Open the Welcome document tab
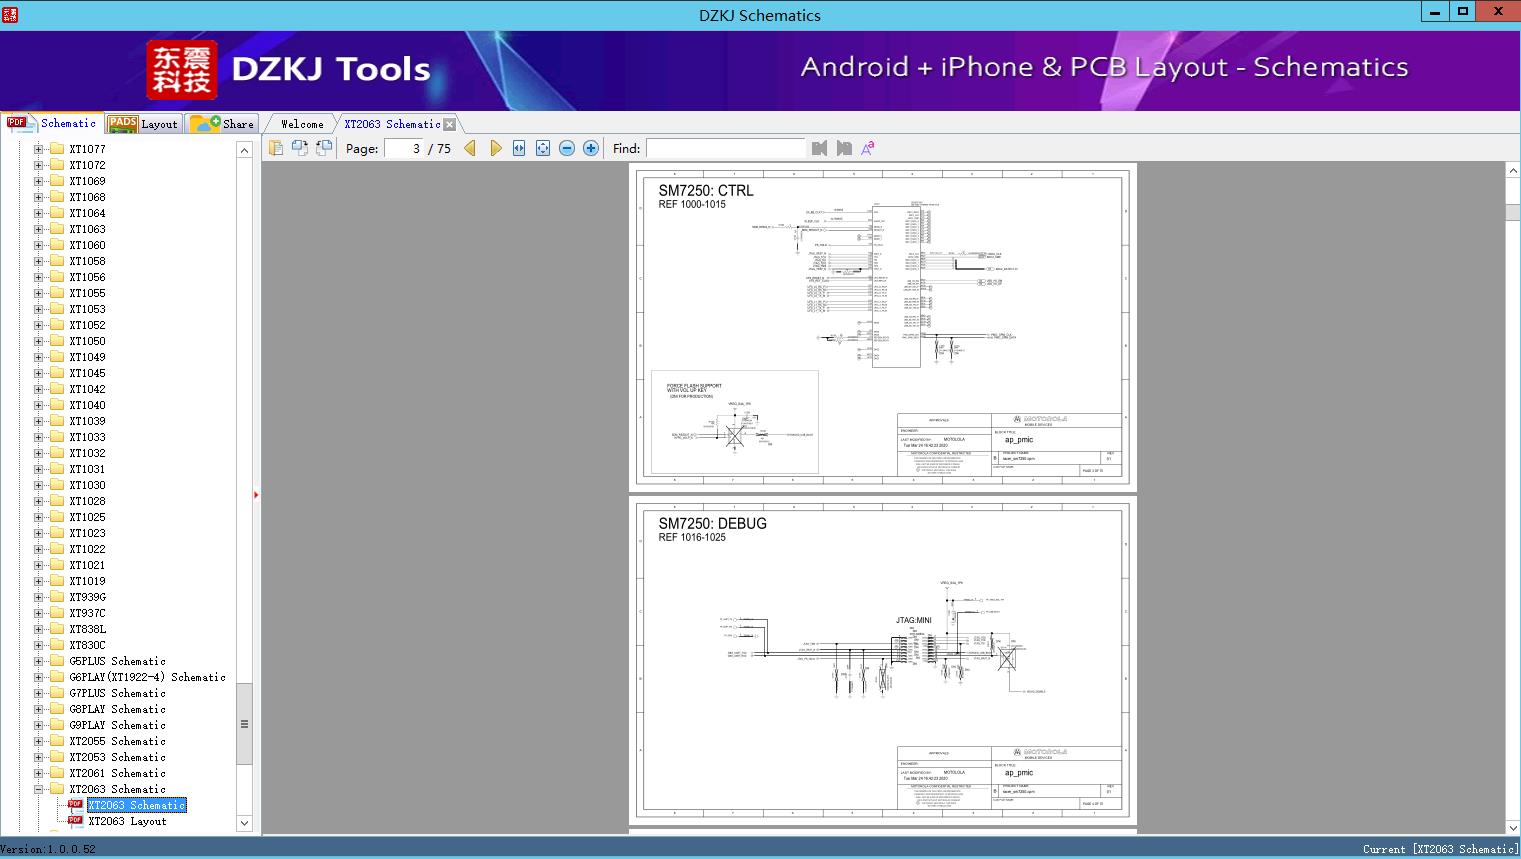This screenshot has height=859, width=1521. tap(302, 124)
